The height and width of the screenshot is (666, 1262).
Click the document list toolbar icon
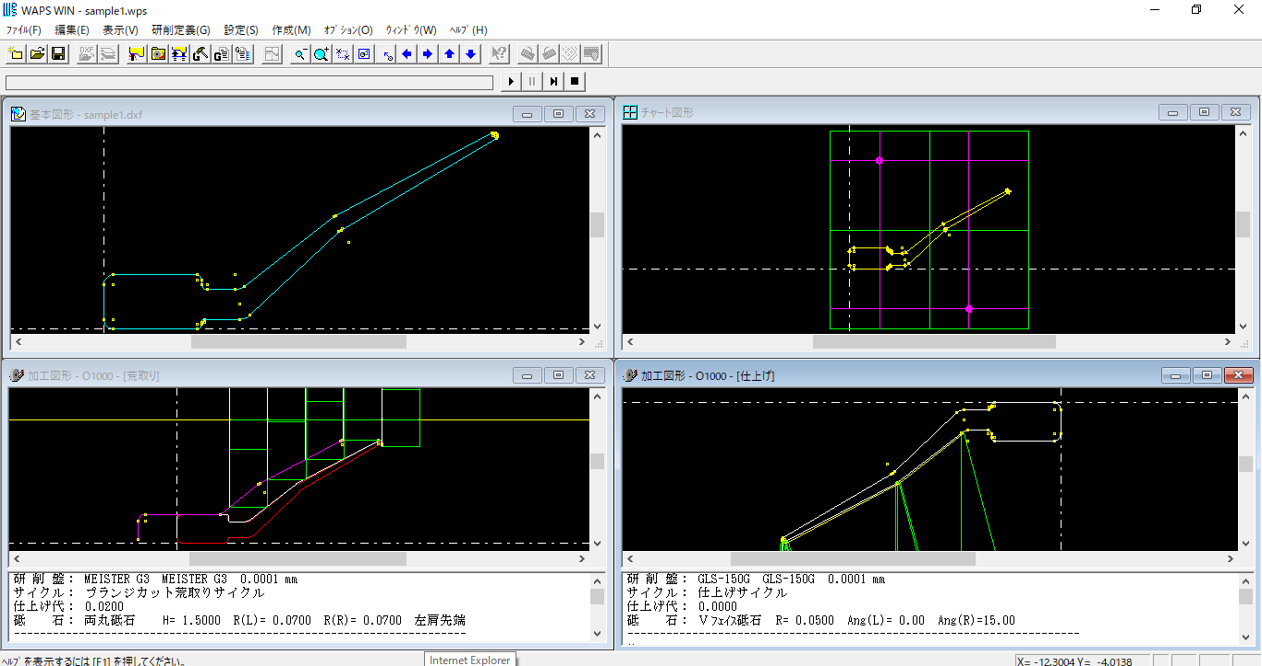[x=242, y=54]
